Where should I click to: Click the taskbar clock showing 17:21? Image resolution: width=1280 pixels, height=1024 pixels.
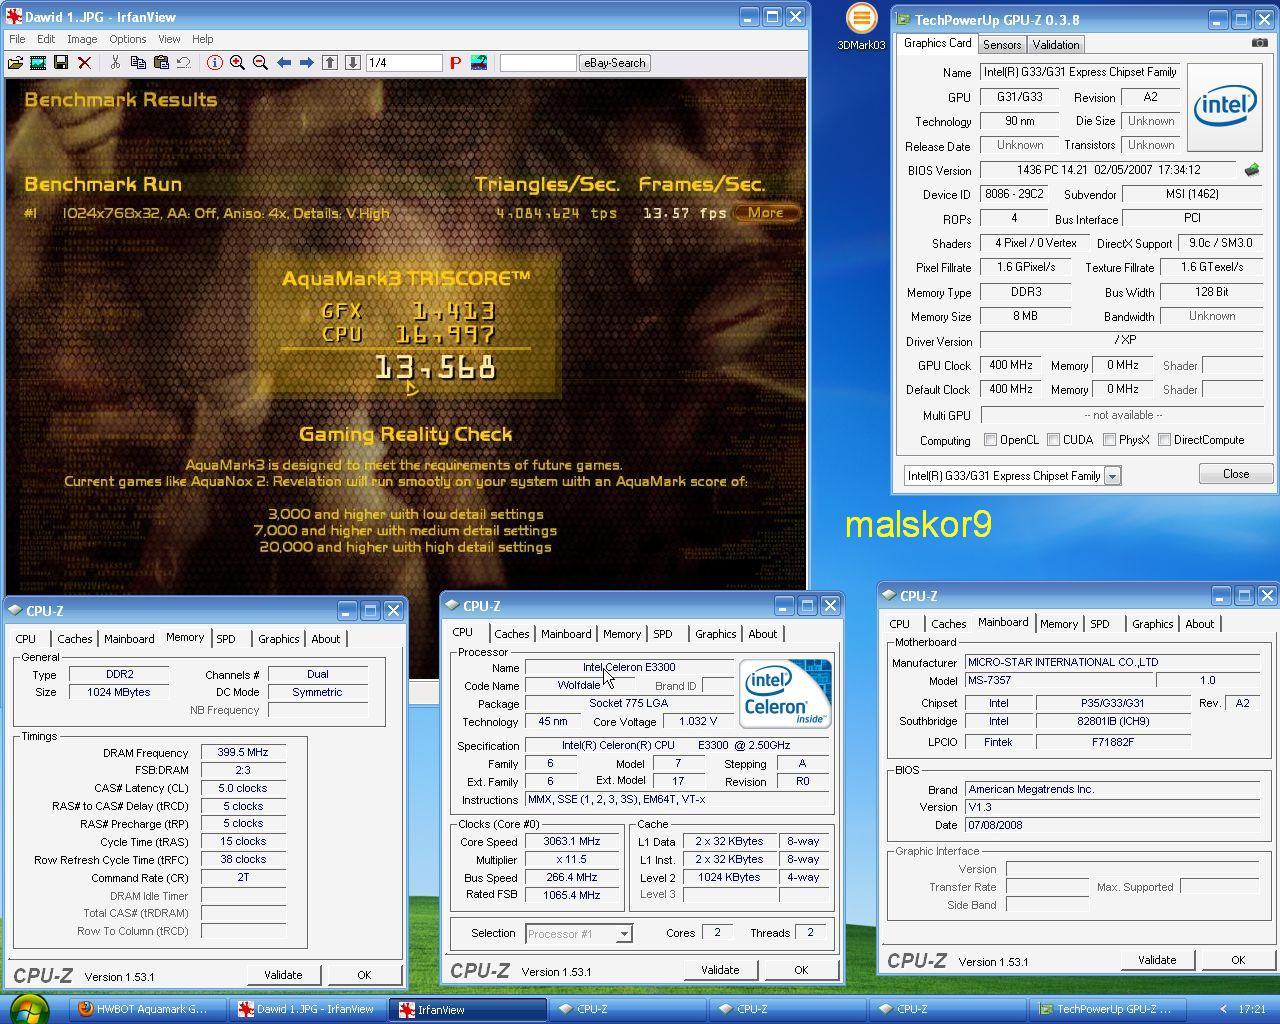point(1251,1009)
